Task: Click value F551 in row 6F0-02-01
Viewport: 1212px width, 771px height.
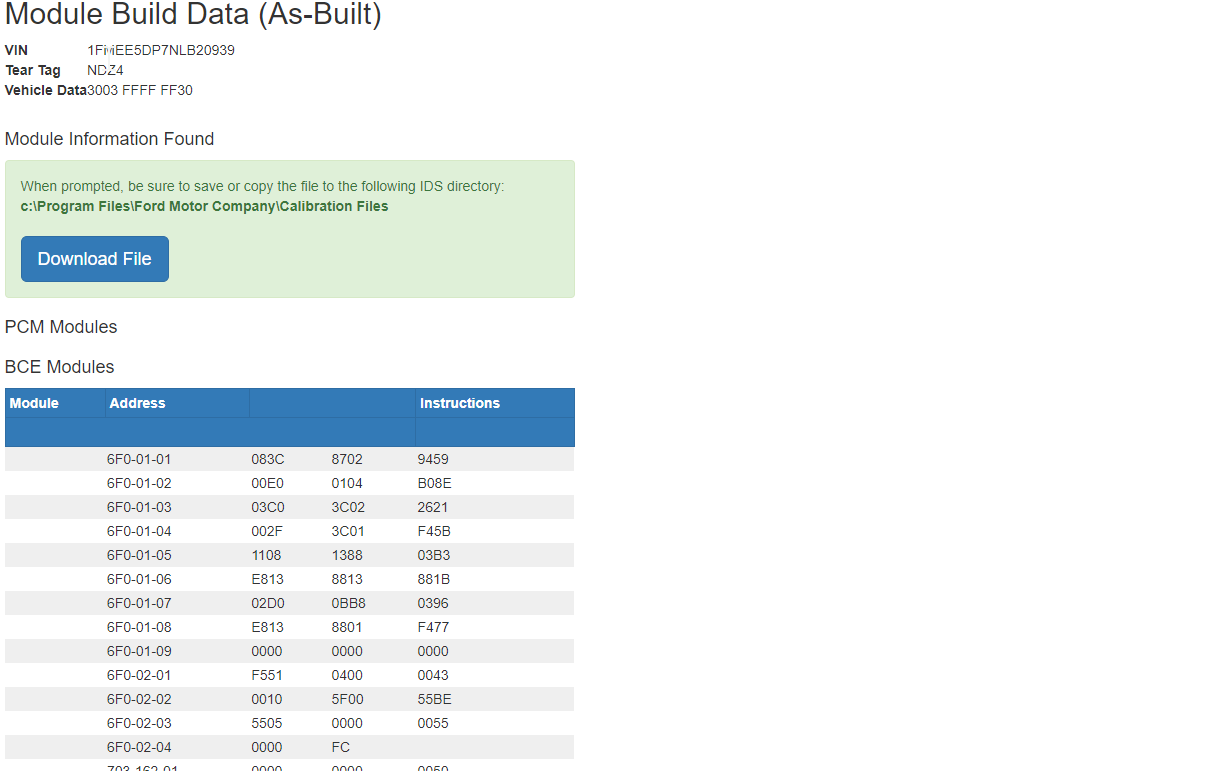Action: [x=267, y=675]
